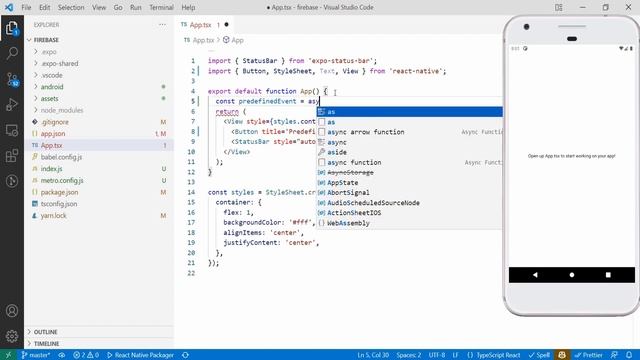Image resolution: width=640 pixels, height=360 pixels.
Task: Select 'async function' snippet suggestion
Action: (x=409, y=162)
